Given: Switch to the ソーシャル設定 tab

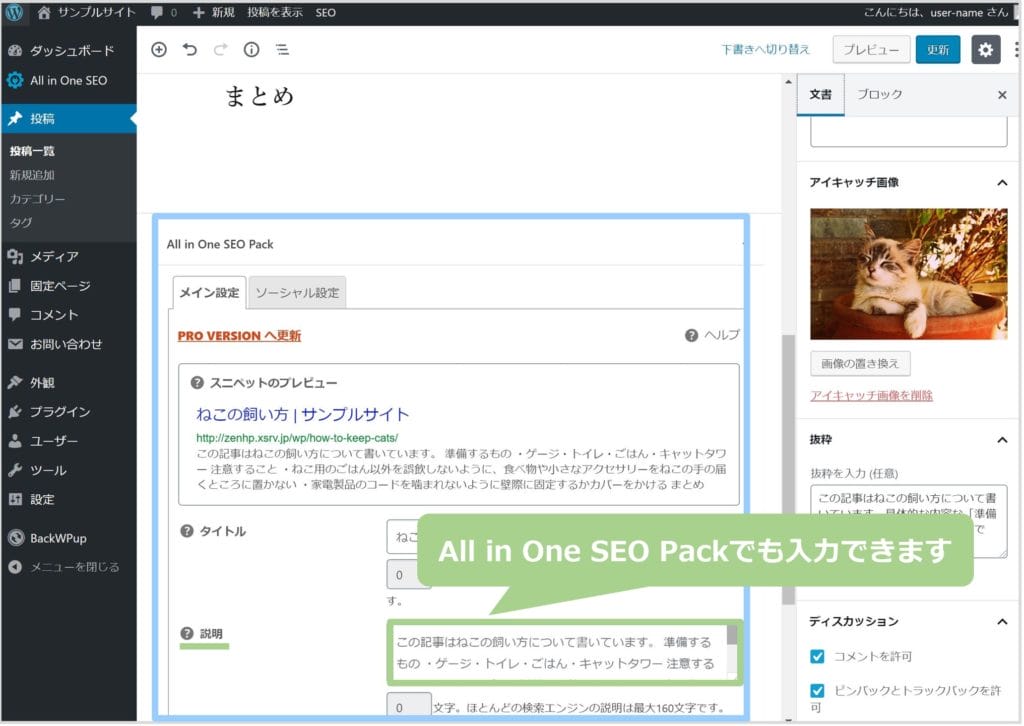Looking at the screenshot, I should 297,293.
